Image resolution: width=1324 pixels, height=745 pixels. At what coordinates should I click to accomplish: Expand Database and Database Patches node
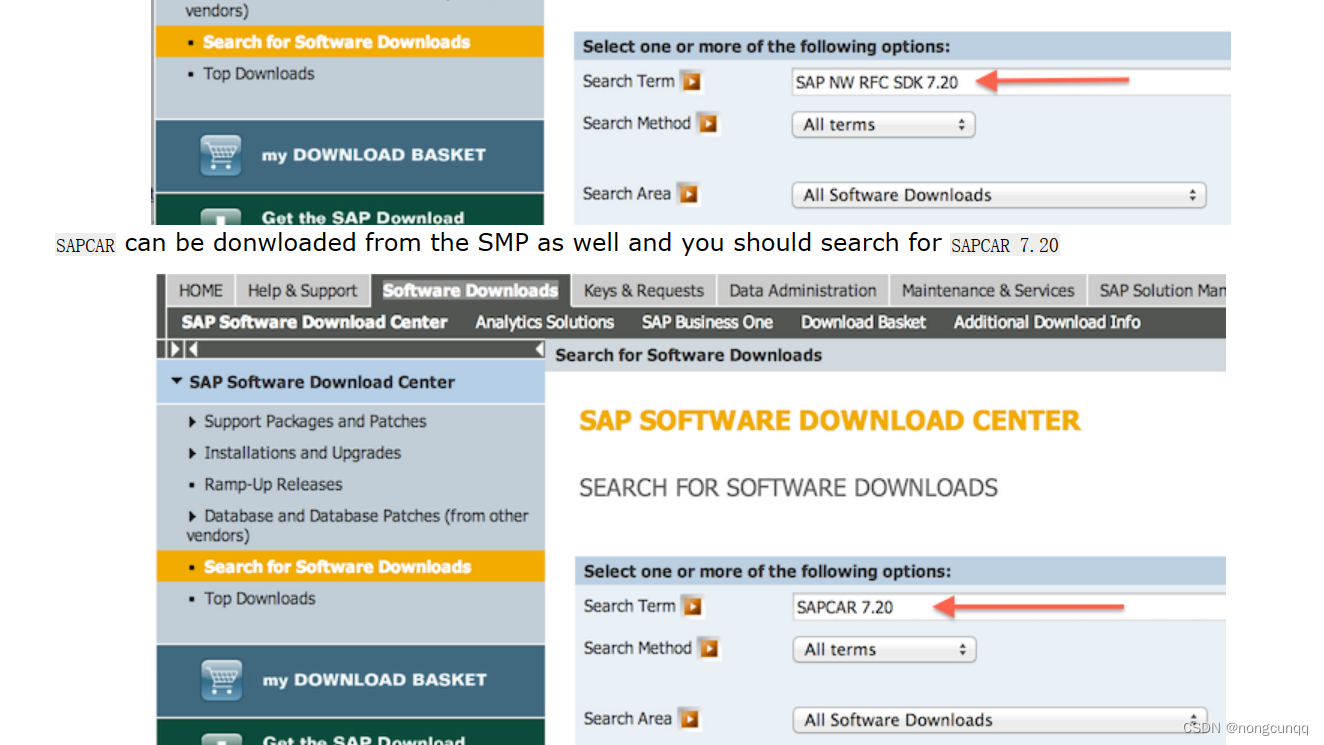193,516
